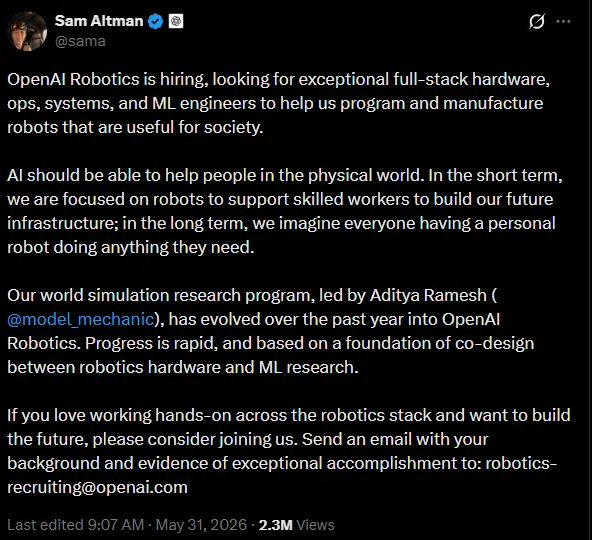Click the May 31, 2026 date

(201, 525)
